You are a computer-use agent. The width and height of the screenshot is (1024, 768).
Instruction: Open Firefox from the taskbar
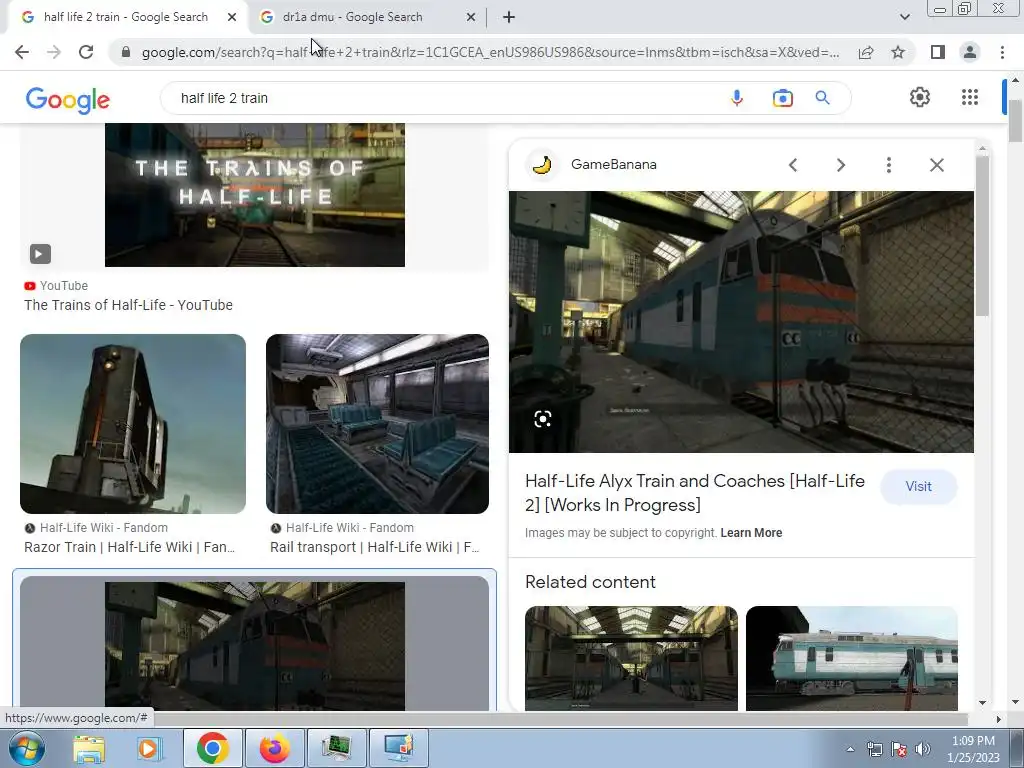coord(274,748)
